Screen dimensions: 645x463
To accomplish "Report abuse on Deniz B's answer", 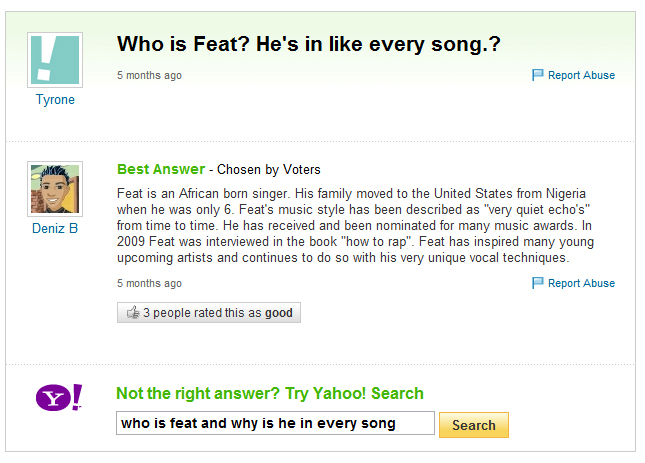I will tap(581, 283).
